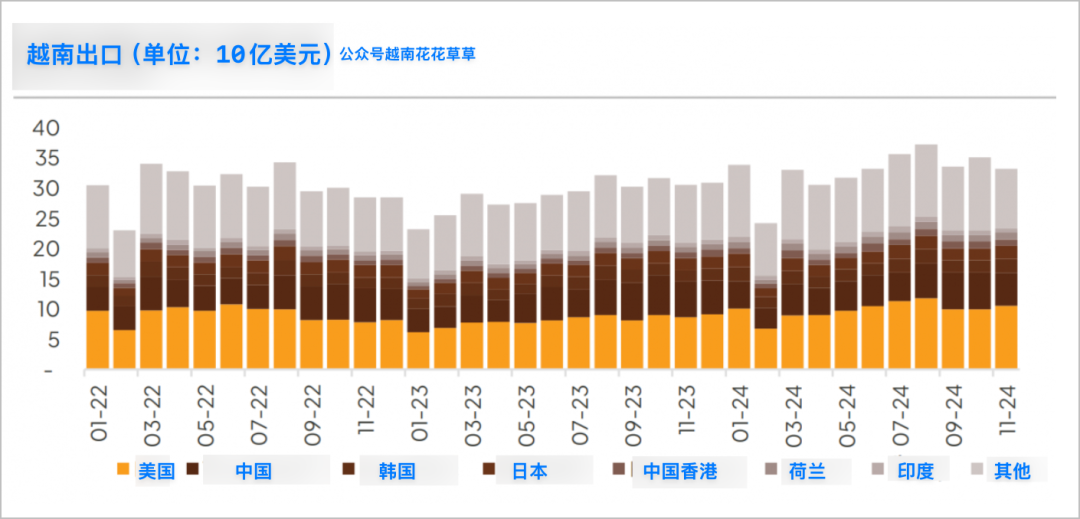Click the chart title 越南出口（单位：10亿美元）
Screen dimensions: 1080x519
coord(179,54)
